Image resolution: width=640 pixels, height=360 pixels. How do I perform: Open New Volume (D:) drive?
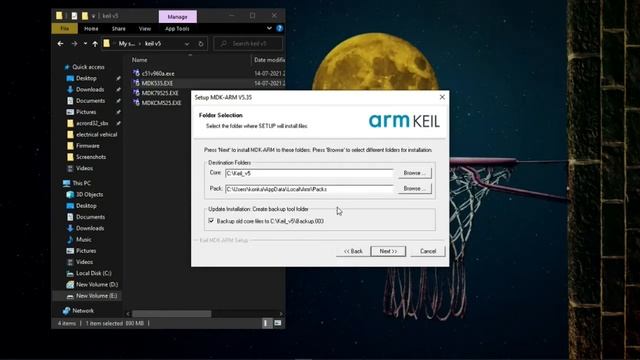[97, 284]
